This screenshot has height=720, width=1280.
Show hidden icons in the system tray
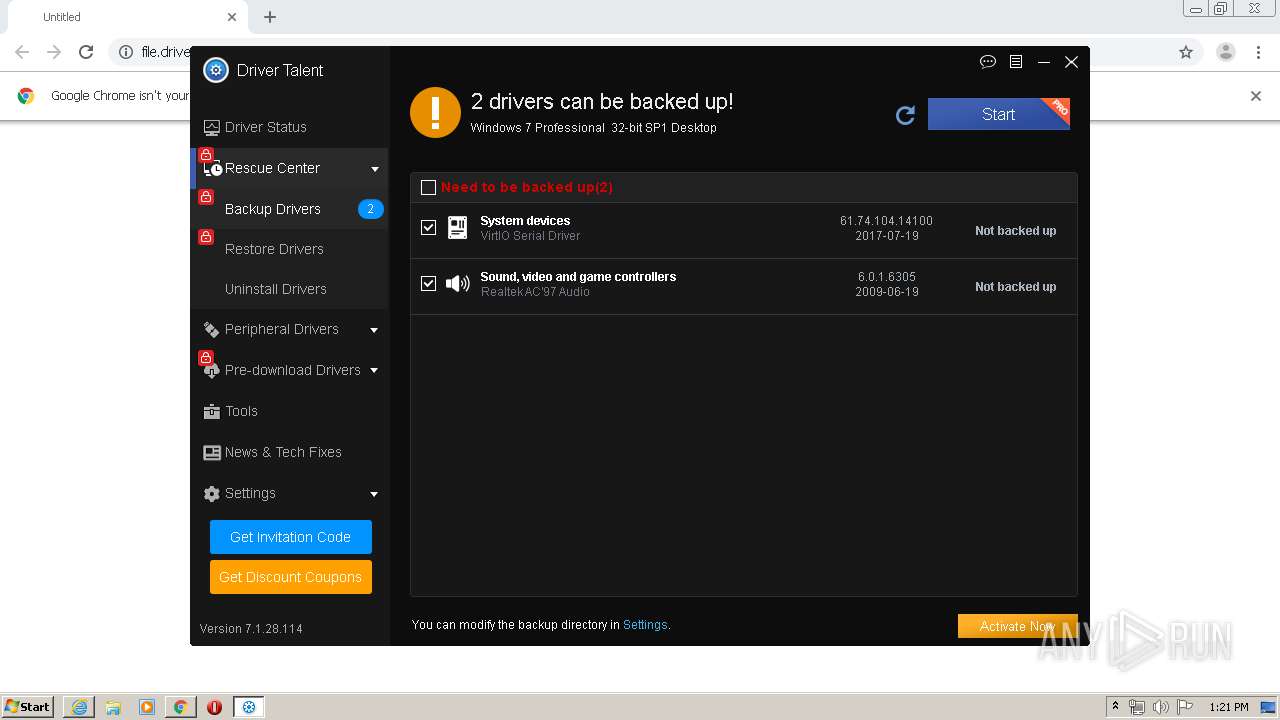(1116, 707)
